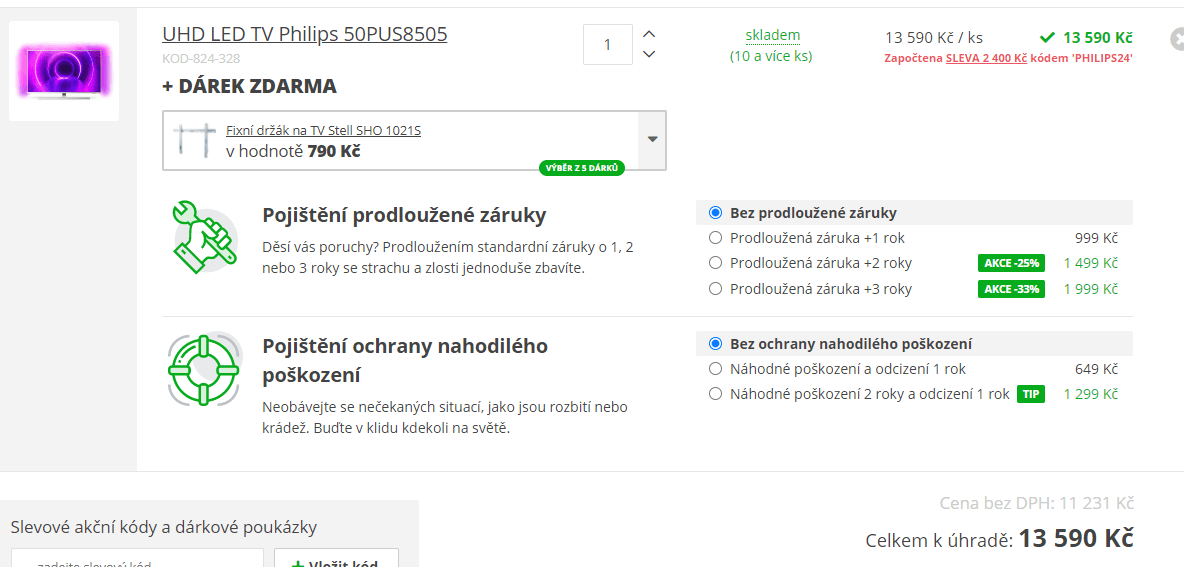Increase quantity with the up arrow
Viewport: 1184px width, 567px height.
click(x=648, y=34)
